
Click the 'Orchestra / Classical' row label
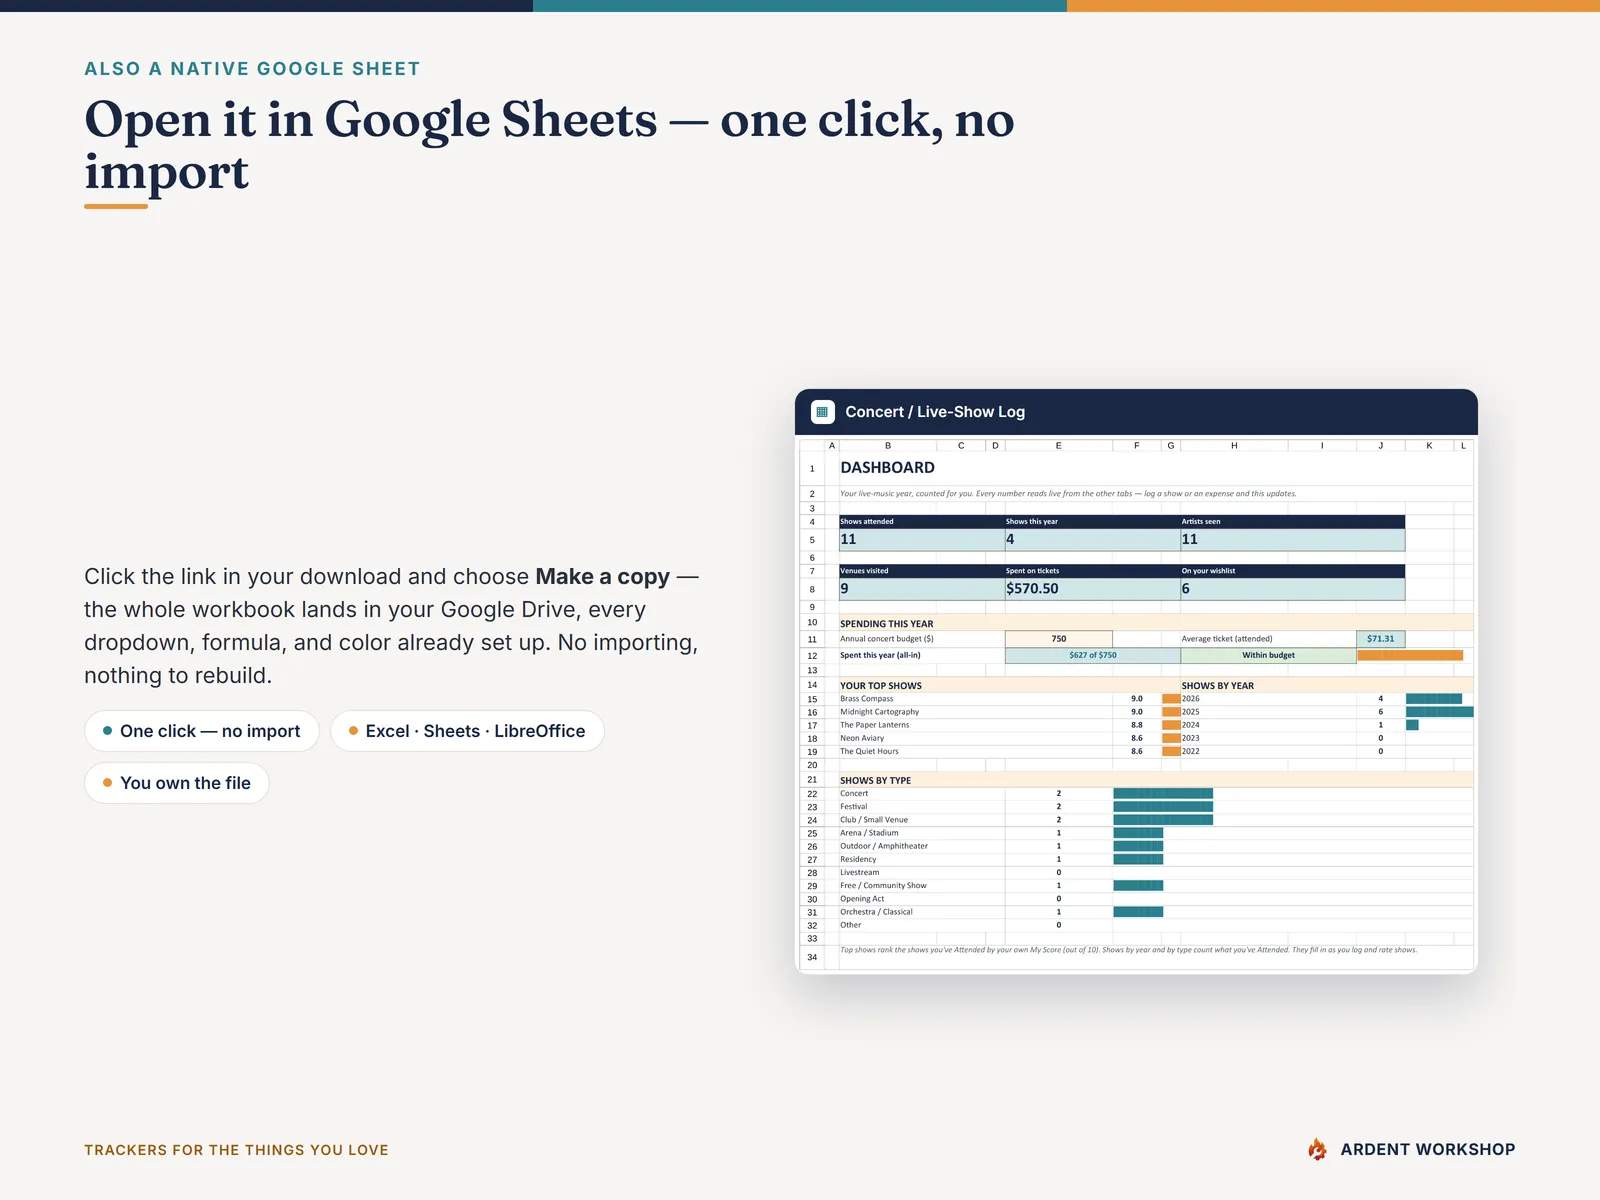pos(876,912)
